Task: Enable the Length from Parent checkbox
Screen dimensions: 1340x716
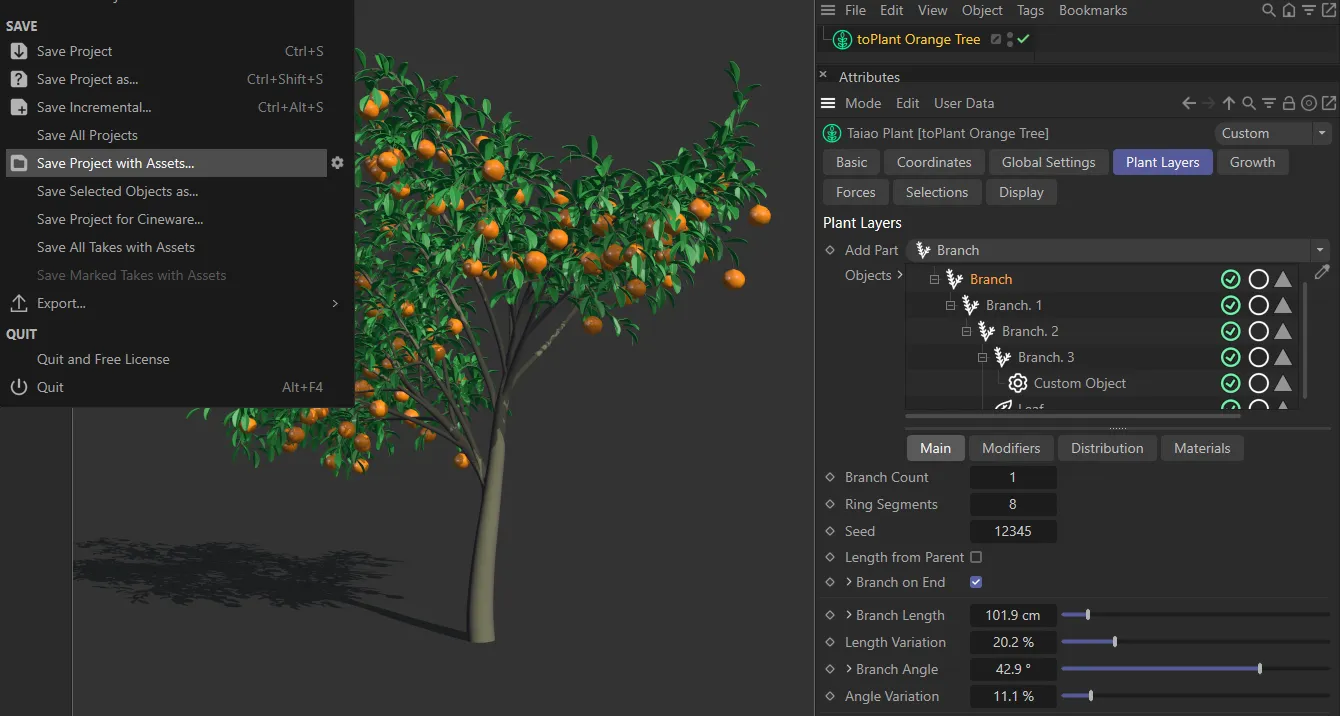Action: (x=976, y=557)
